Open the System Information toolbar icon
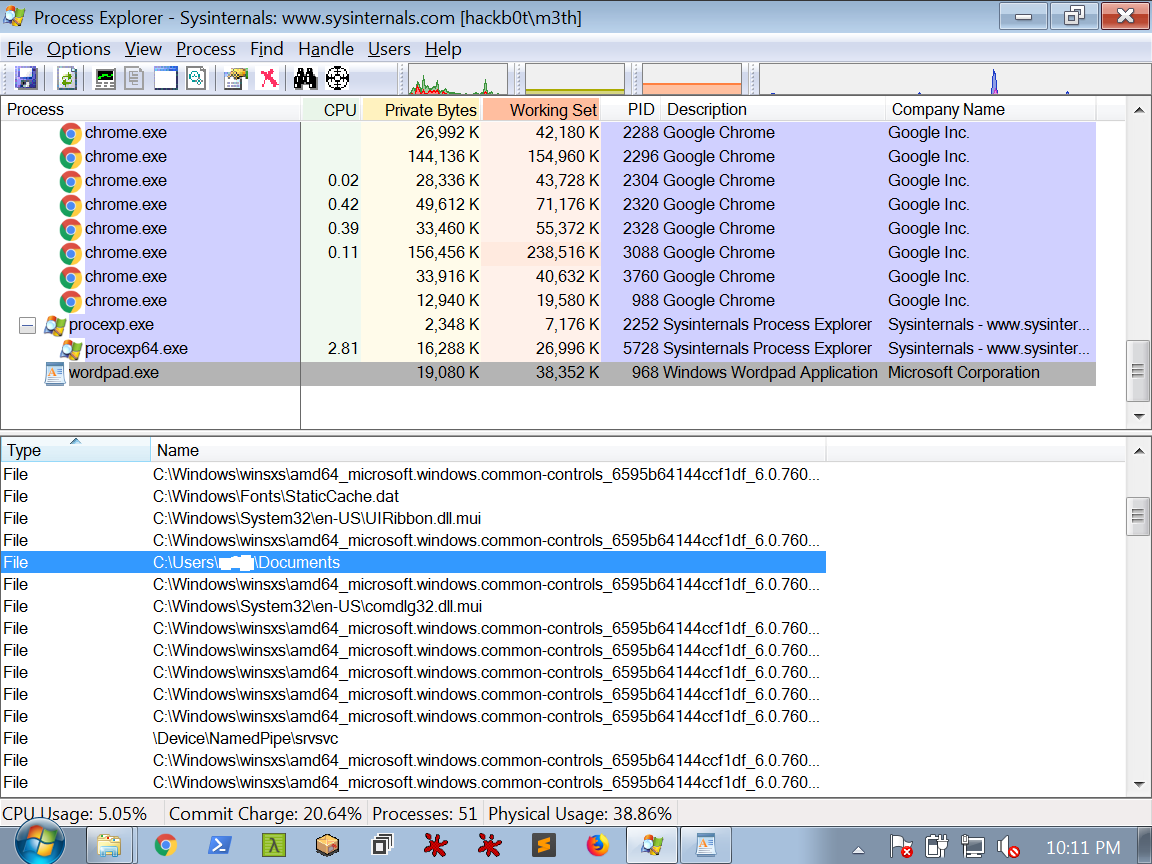1152x864 pixels. click(105, 79)
